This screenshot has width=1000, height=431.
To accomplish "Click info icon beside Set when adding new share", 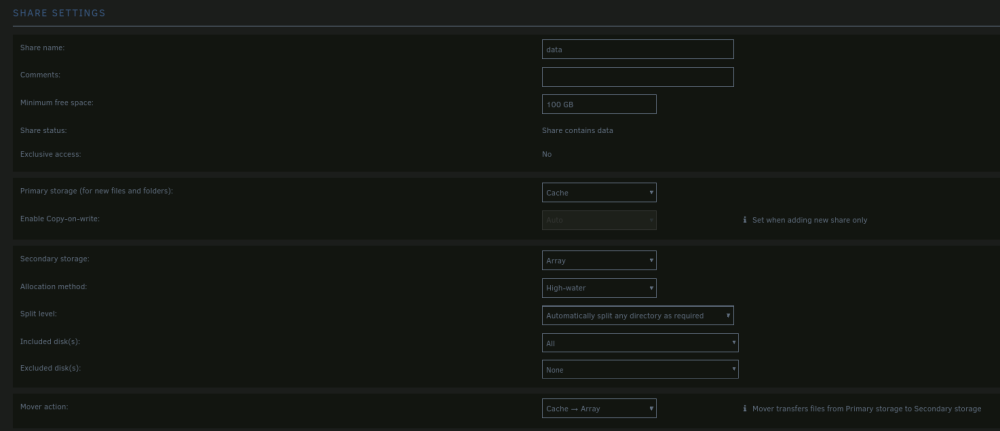I will pyautogui.click(x=744, y=220).
